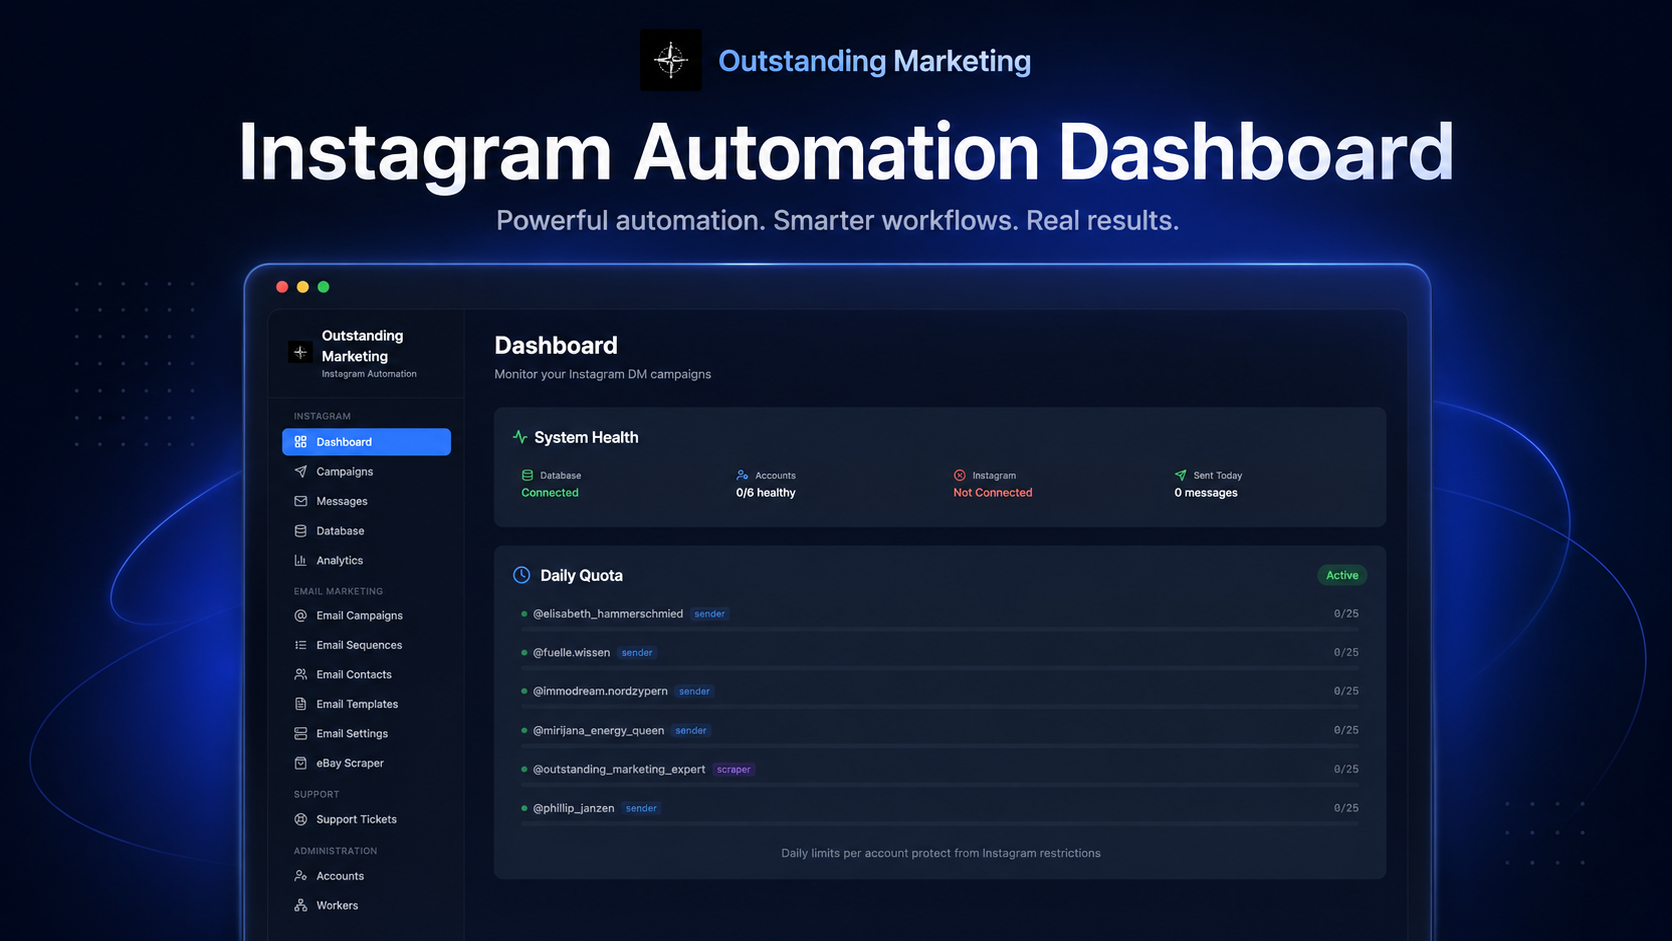This screenshot has height=941, width=1672.
Task: Click the Analytics bar chart icon
Action: coord(300,560)
